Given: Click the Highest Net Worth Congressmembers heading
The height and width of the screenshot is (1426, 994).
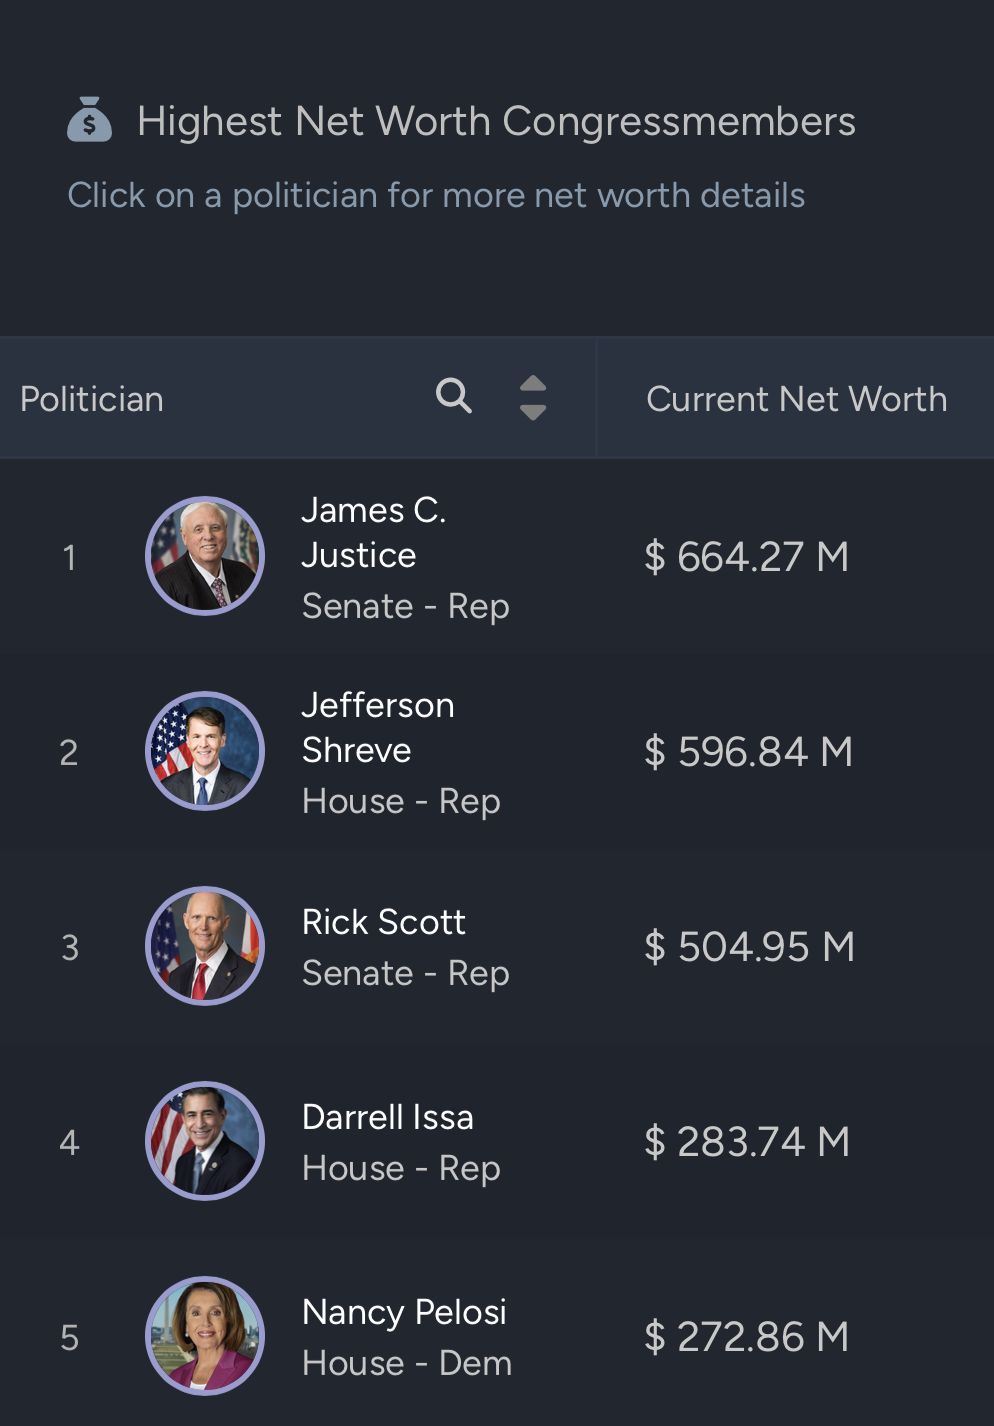Looking at the screenshot, I should (x=496, y=121).
